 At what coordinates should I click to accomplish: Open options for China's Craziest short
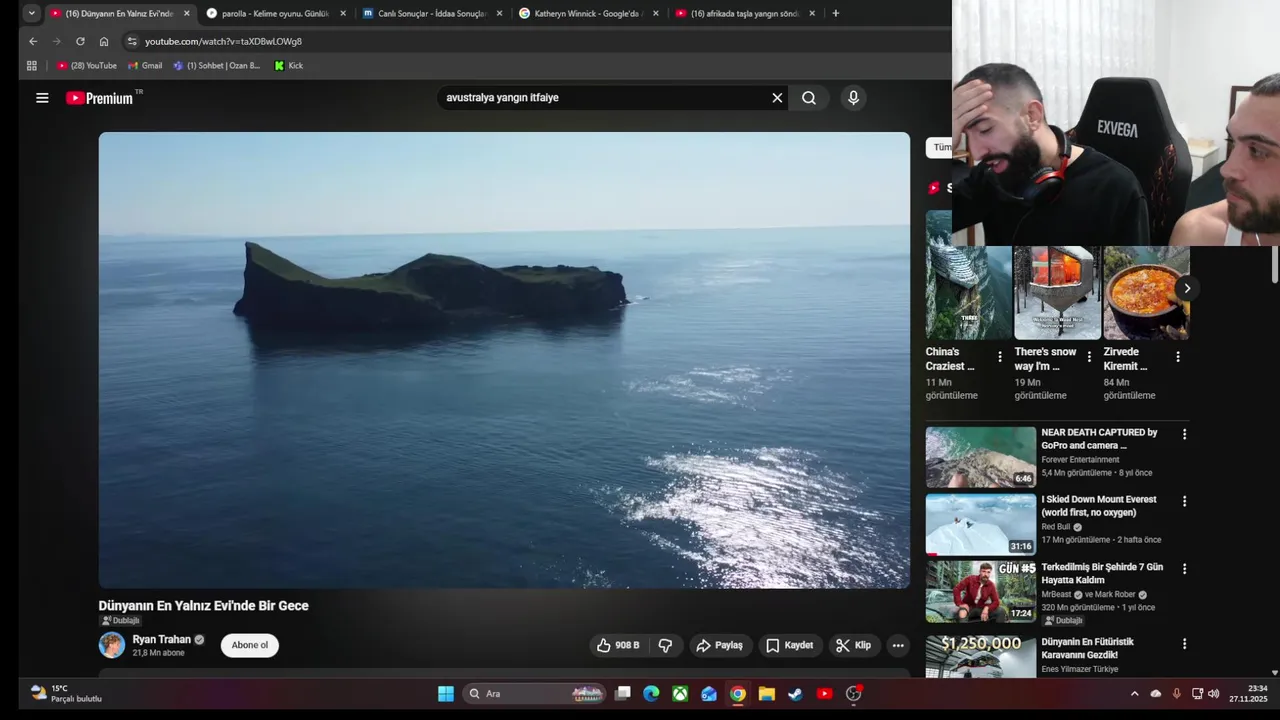[1000, 357]
